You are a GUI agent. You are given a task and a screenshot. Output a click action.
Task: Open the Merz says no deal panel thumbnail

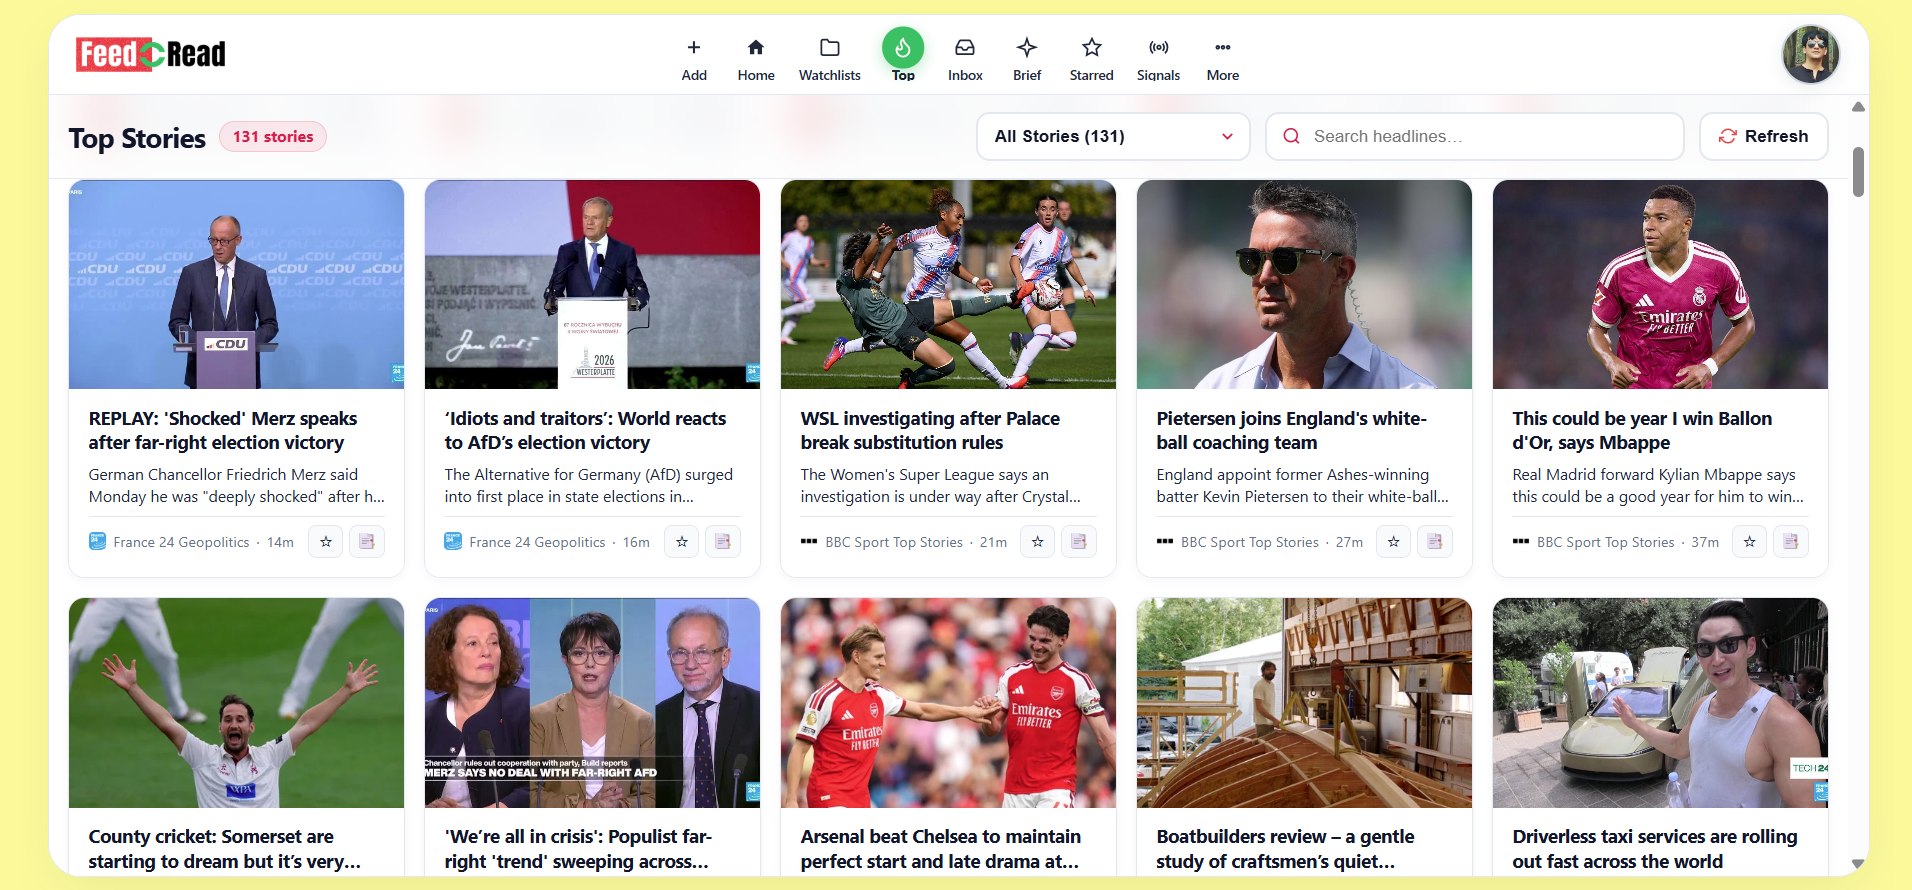click(592, 703)
